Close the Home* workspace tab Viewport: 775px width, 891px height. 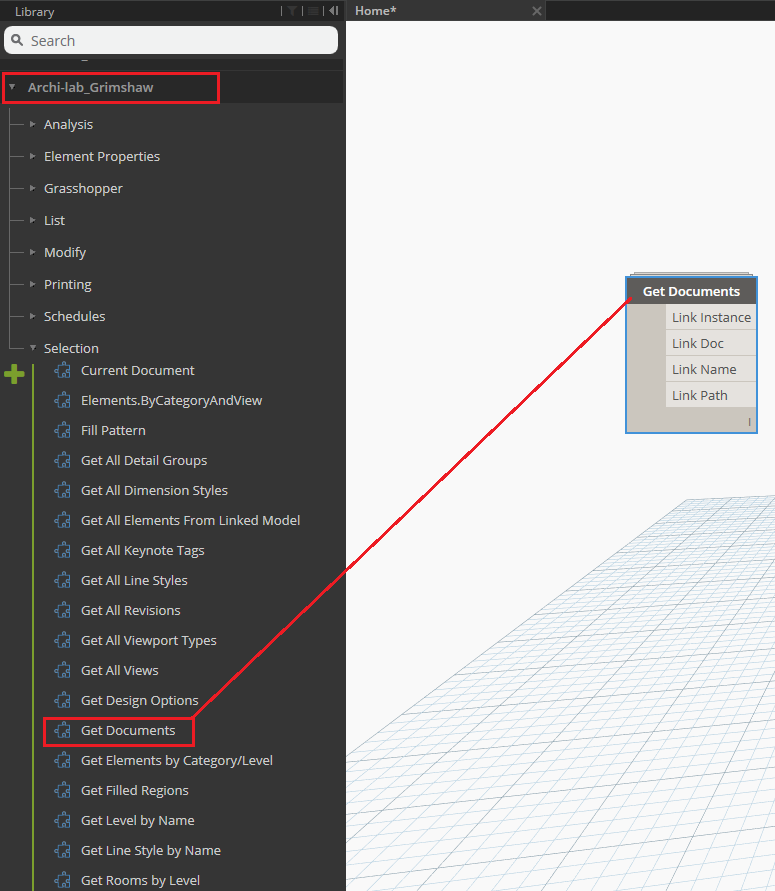[x=536, y=11]
